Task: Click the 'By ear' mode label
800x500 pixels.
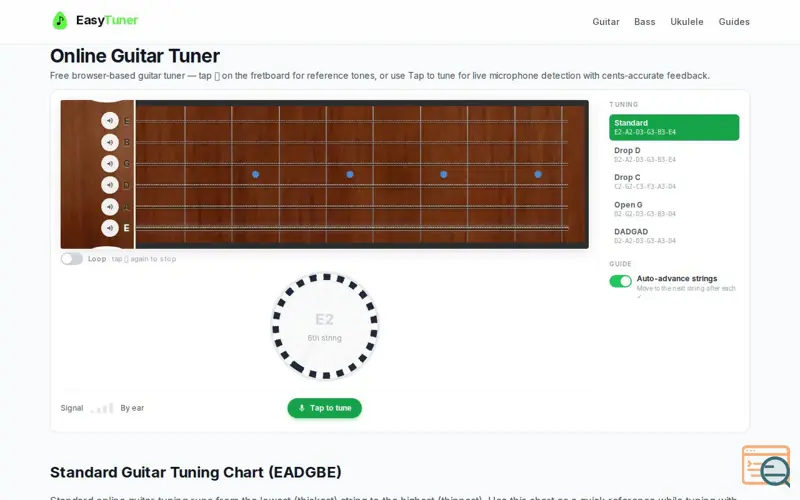Action: click(132, 408)
